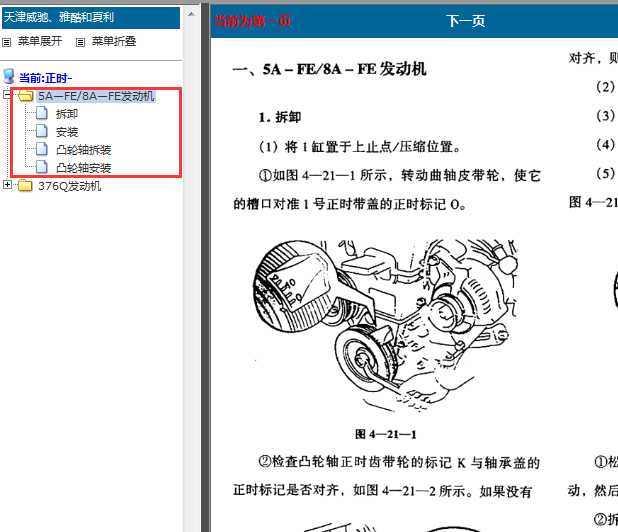Click the sidebar scrollbar up arrow
Viewport: 618px width, 532px height.
[x=192, y=15]
